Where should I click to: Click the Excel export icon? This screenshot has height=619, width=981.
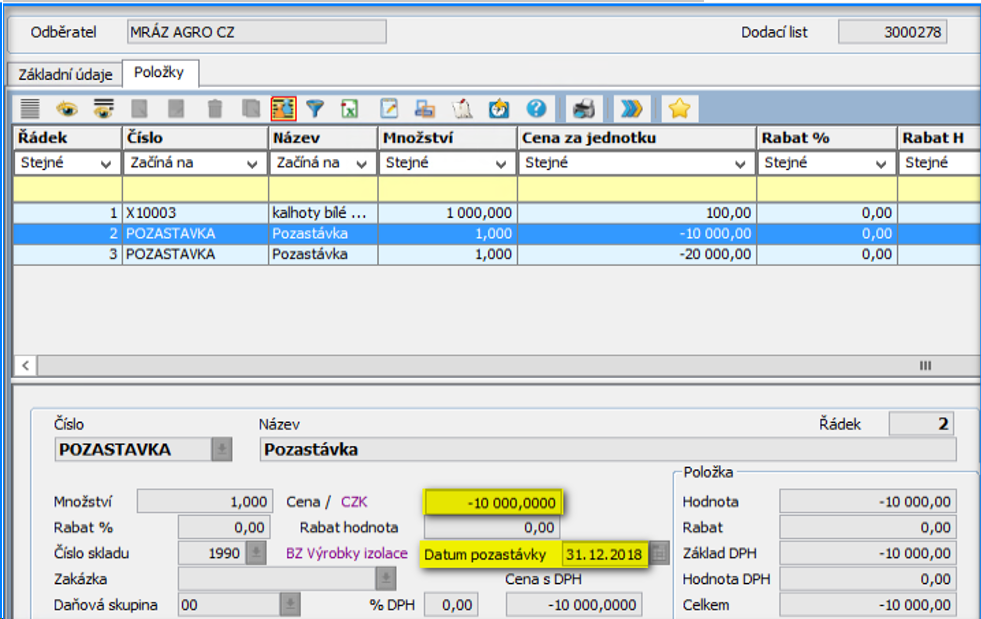pyautogui.click(x=349, y=108)
